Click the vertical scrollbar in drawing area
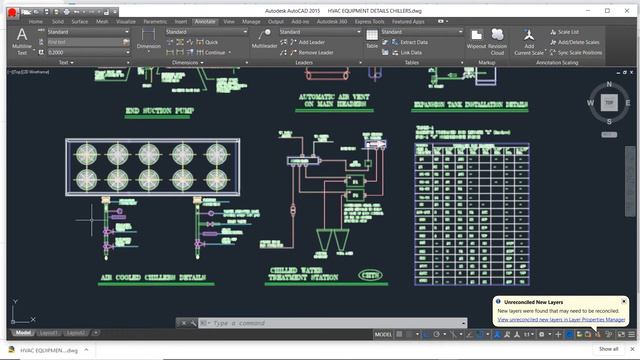This screenshot has width=640, height=360. [630, 182]
